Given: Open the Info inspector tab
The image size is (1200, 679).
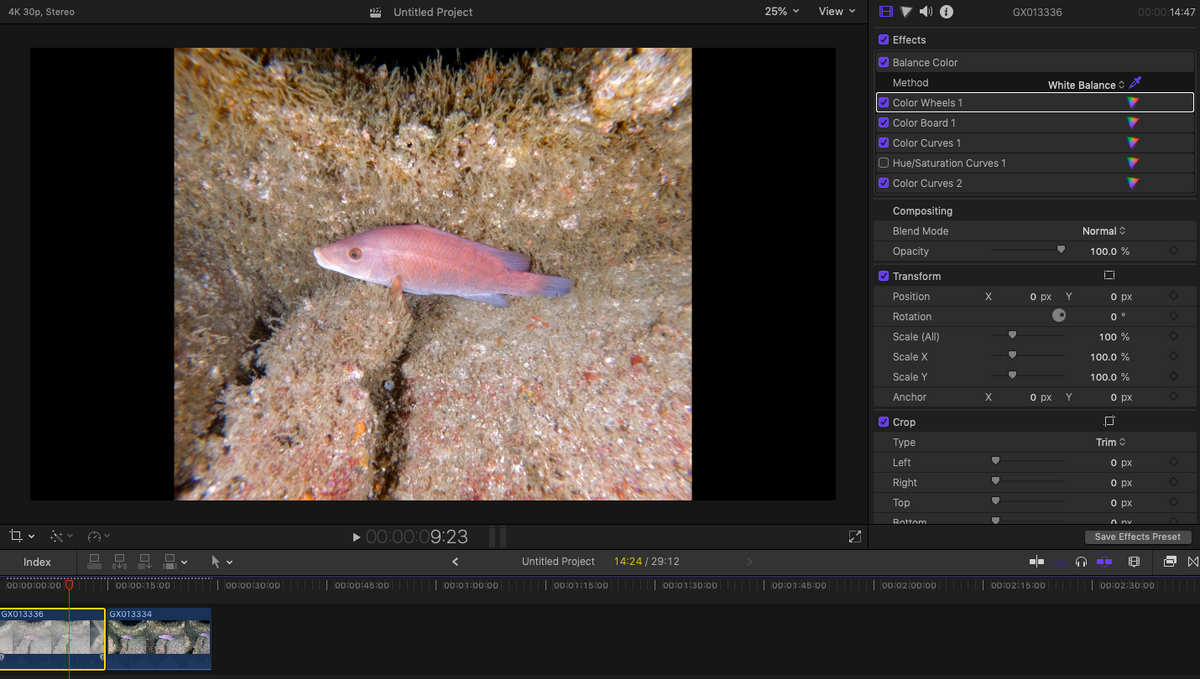Looking at the screenshot, I should coord(946,11).
